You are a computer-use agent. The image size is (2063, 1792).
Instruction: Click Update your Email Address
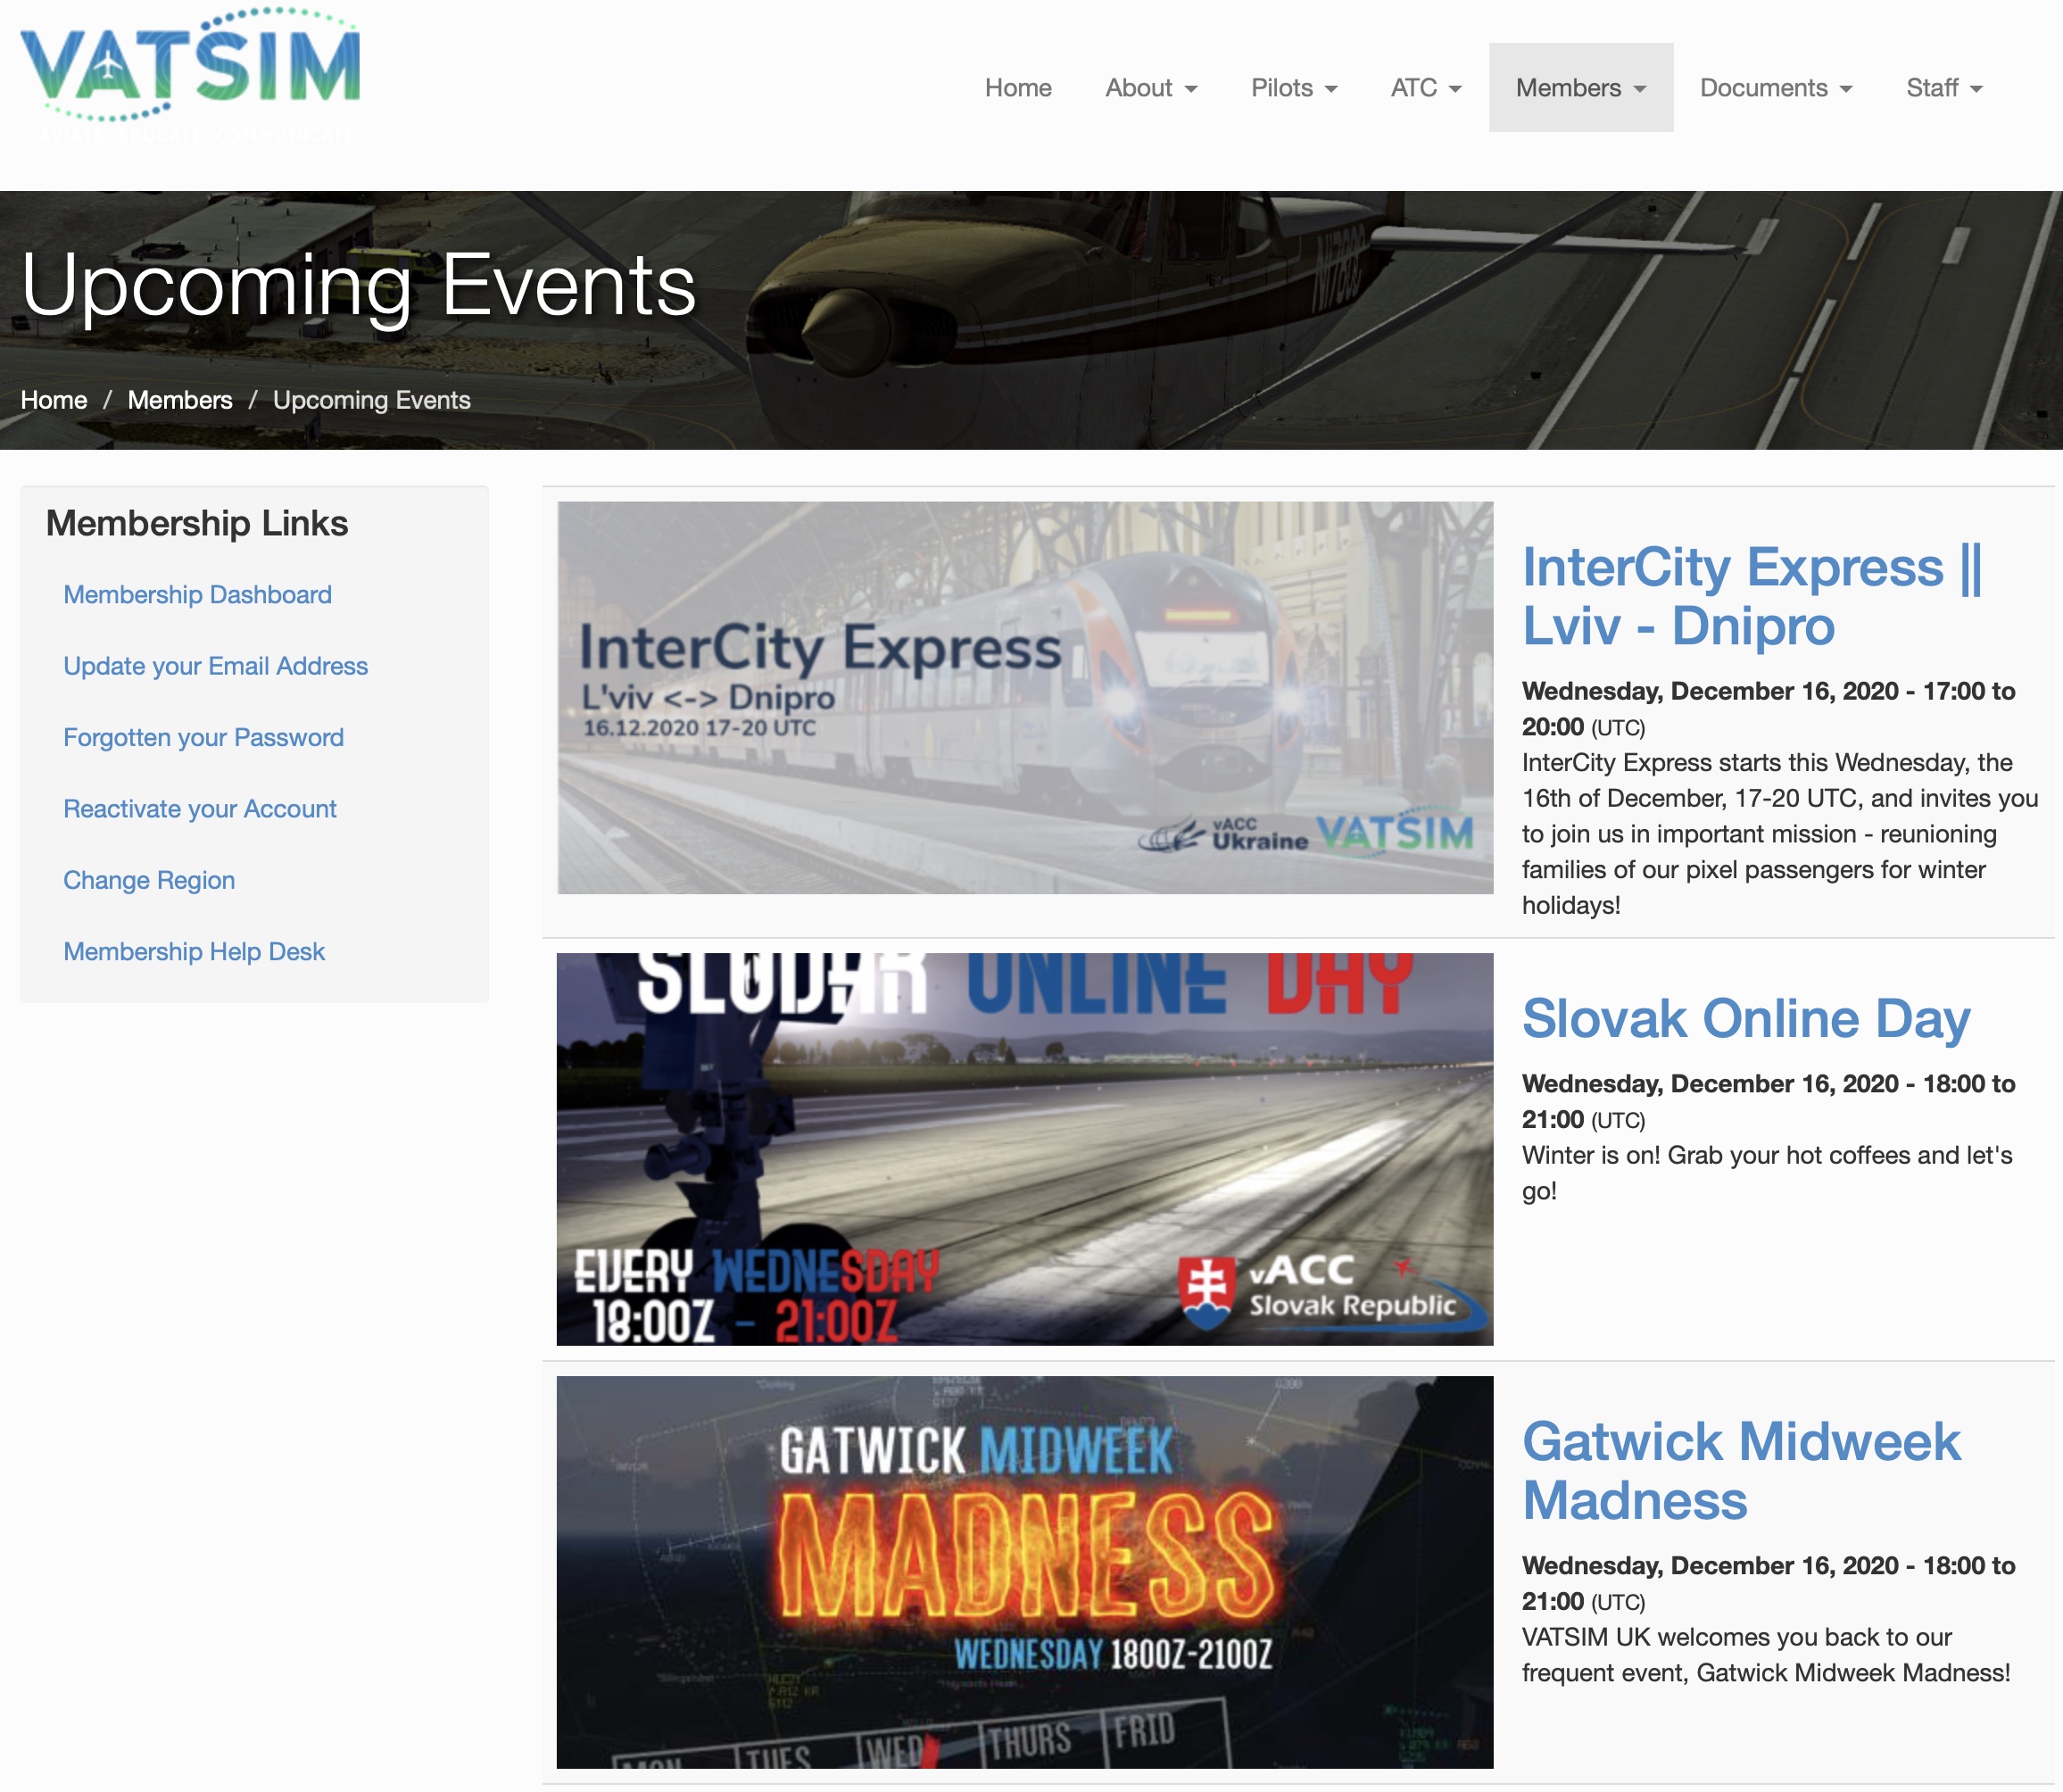click(x=215, y=666)
